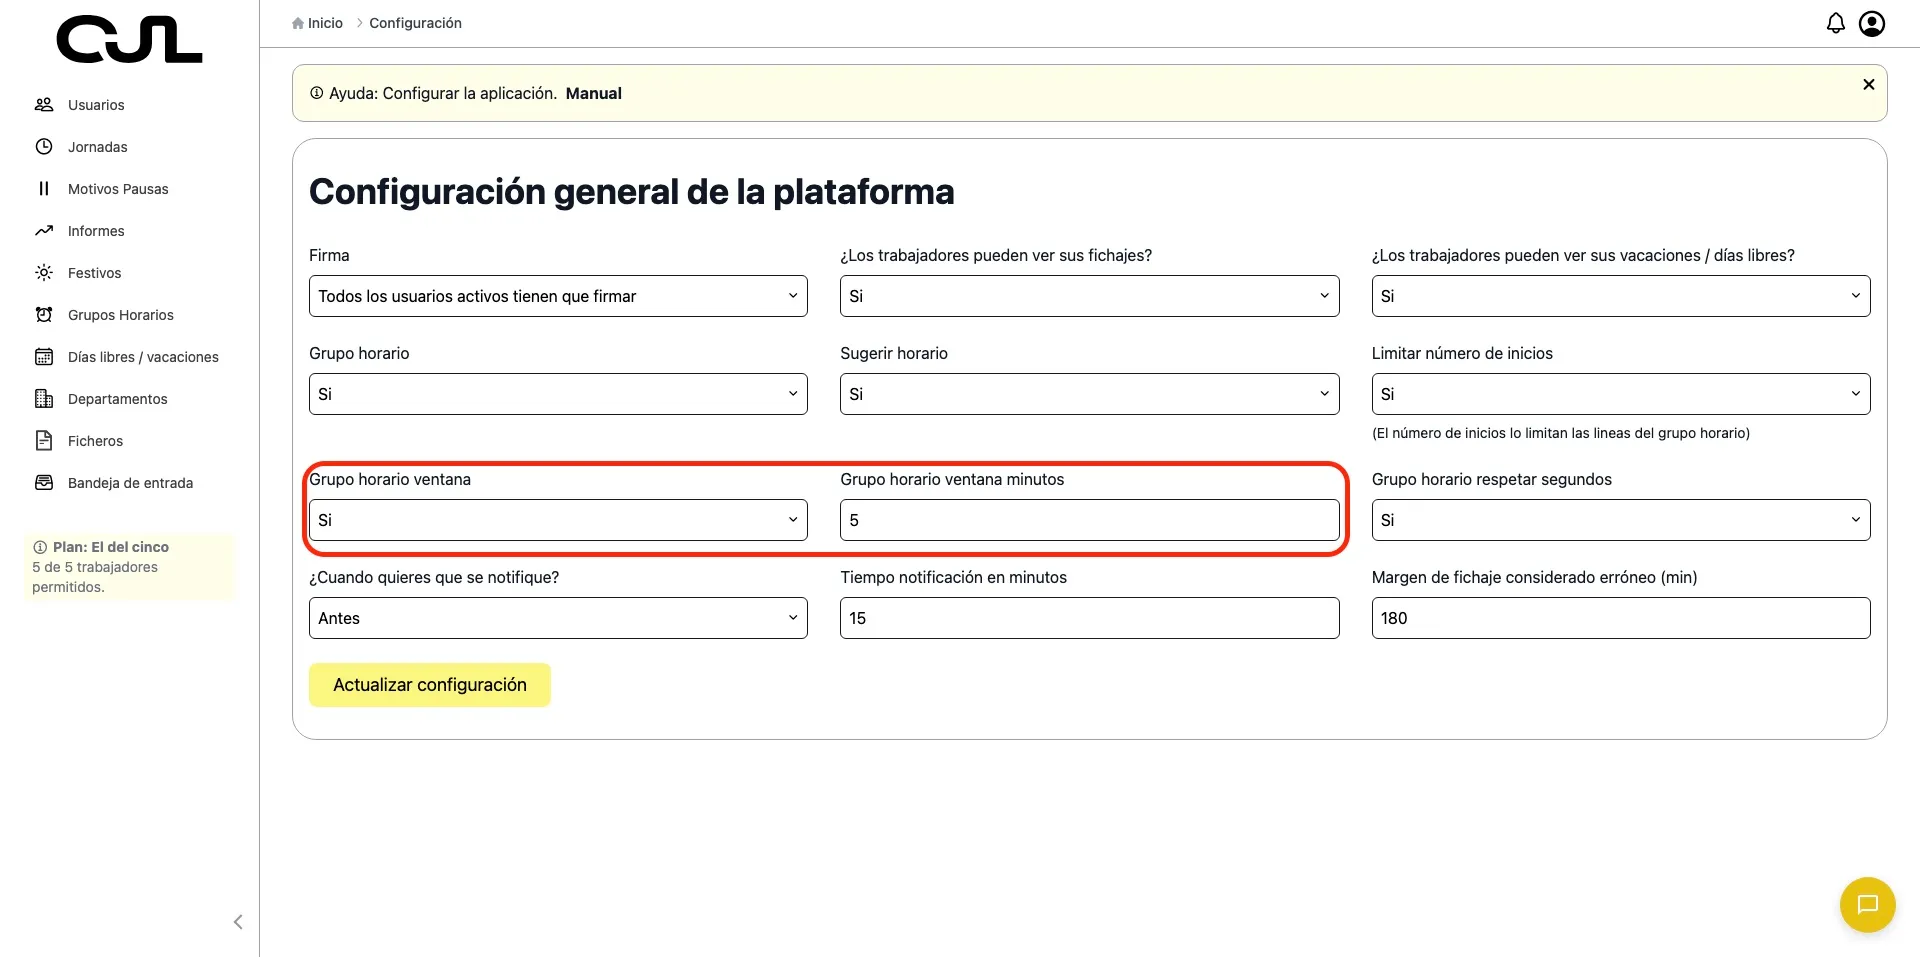Go to Jornadas menu item
The width and height of the screenshot is (1920, 957).
coord(98,147)
